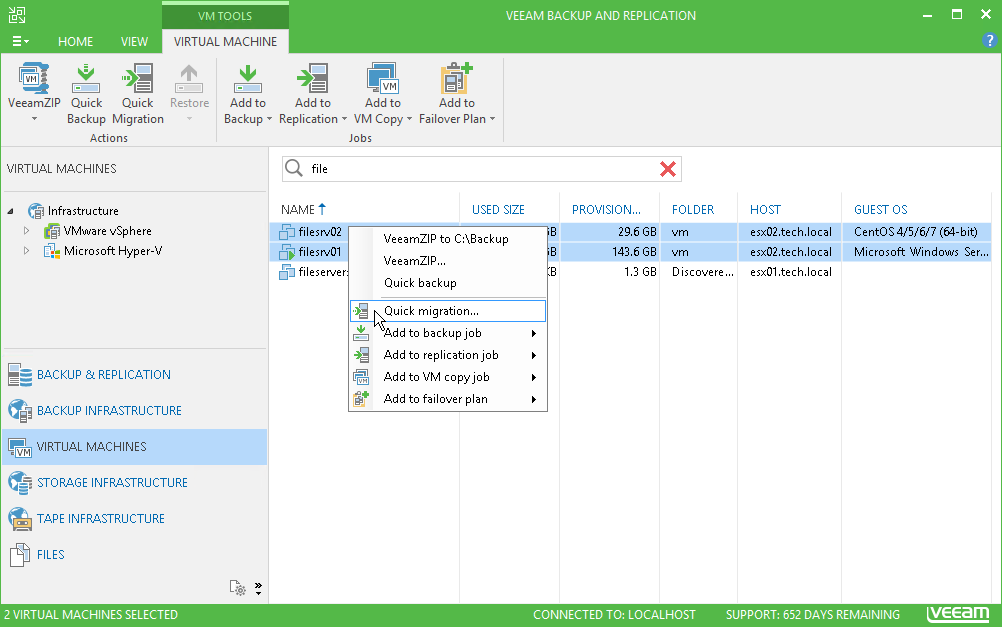Click the Microsoft Hyper-V tree icon
Image resolution: width=1002 pixels, height=627 pixels.
click(52, 251)
